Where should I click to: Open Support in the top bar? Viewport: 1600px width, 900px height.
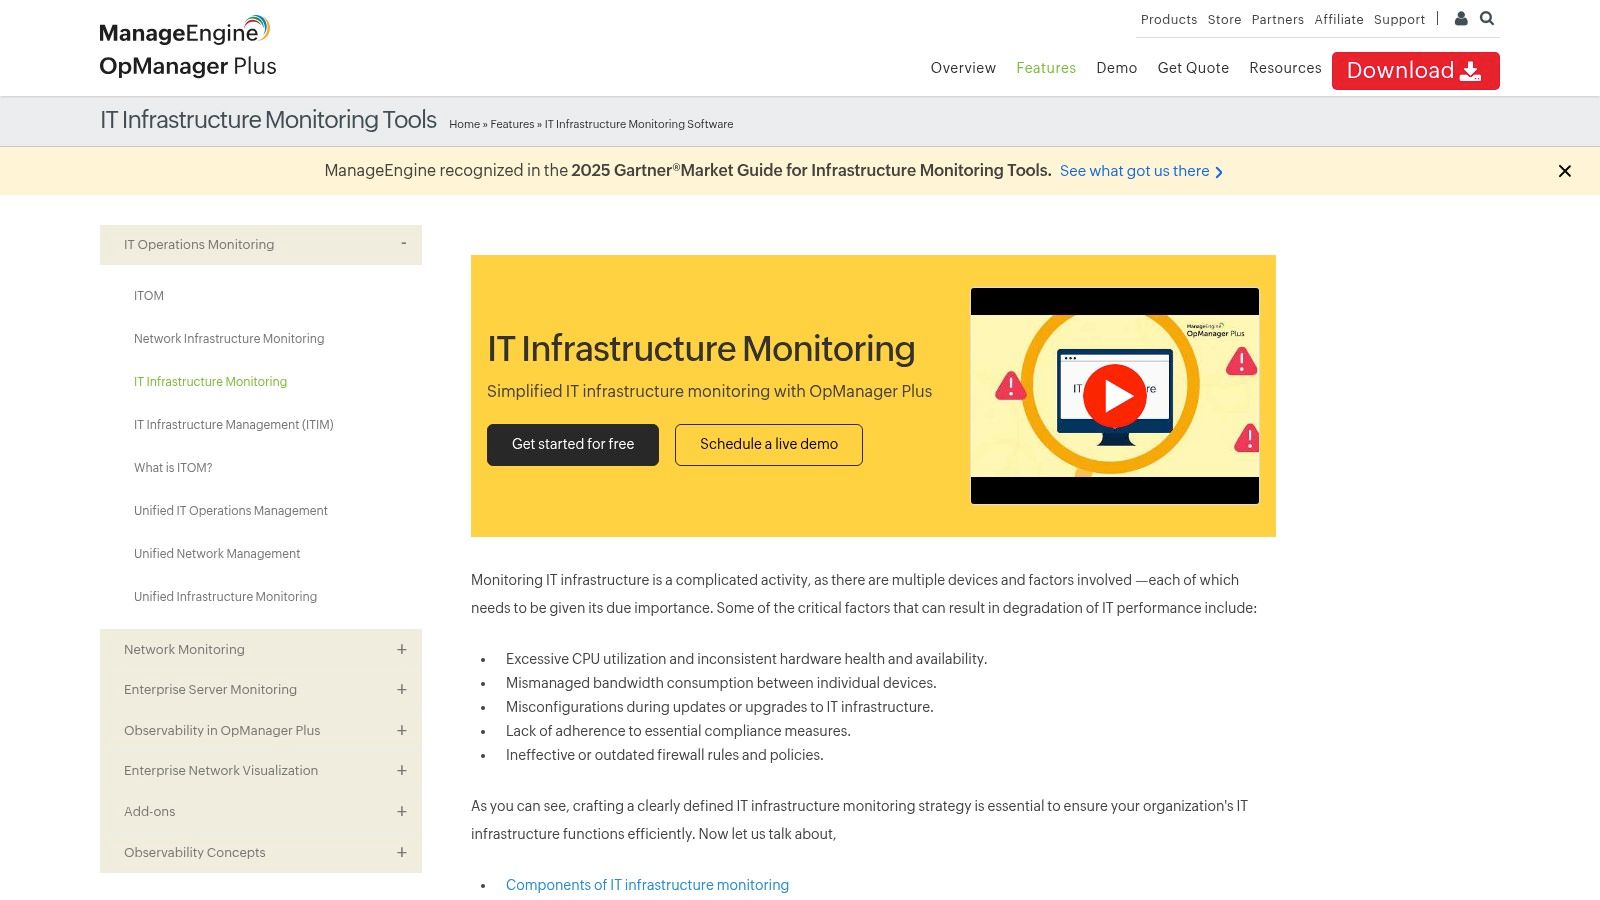pyautogui.click(x=1399, y=19)
